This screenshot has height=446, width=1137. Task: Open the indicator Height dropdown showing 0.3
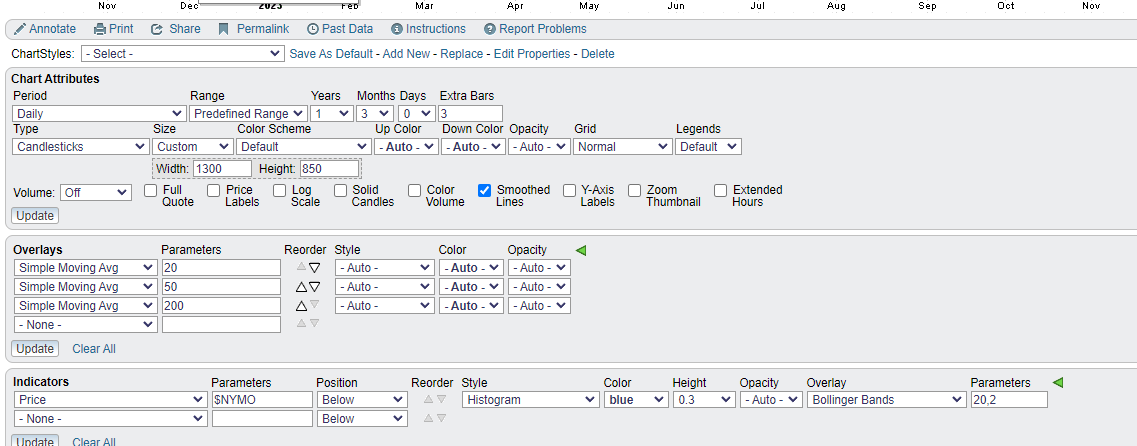click(703, 400)
